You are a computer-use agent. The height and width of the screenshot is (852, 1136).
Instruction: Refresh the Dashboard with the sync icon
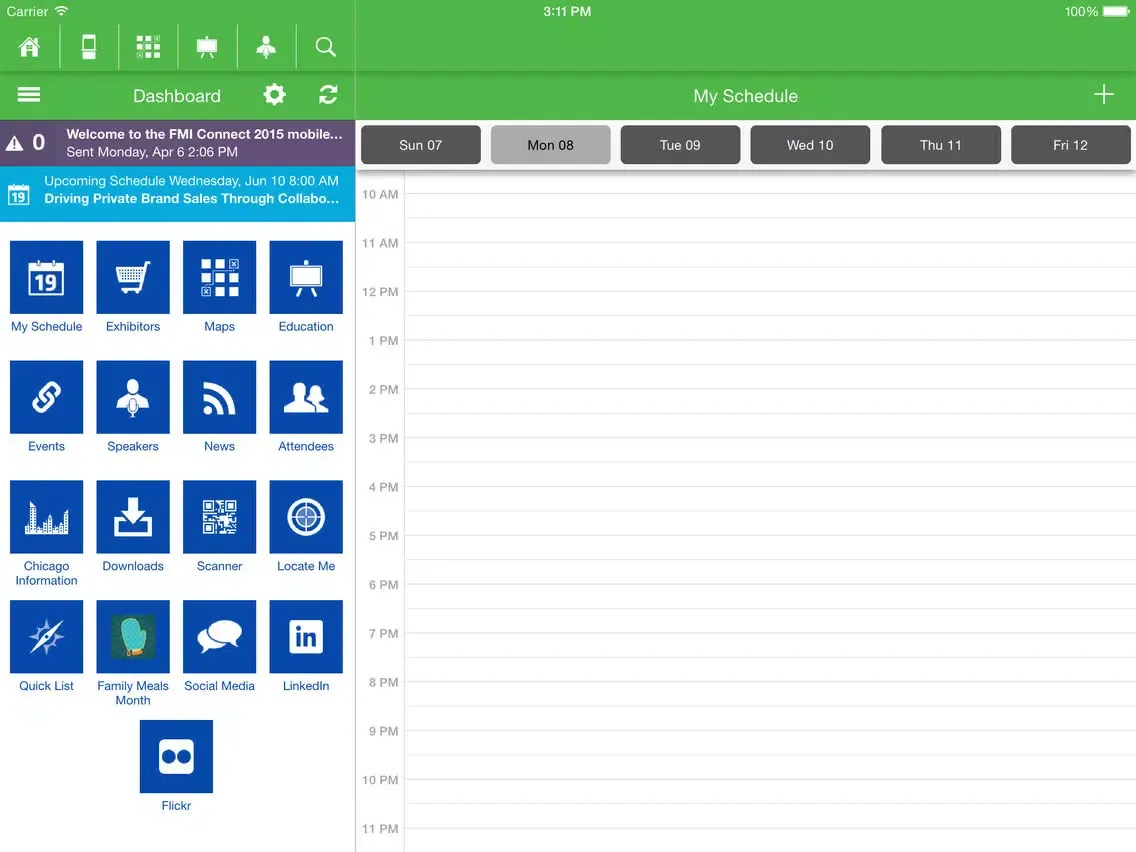pos(328,95)
